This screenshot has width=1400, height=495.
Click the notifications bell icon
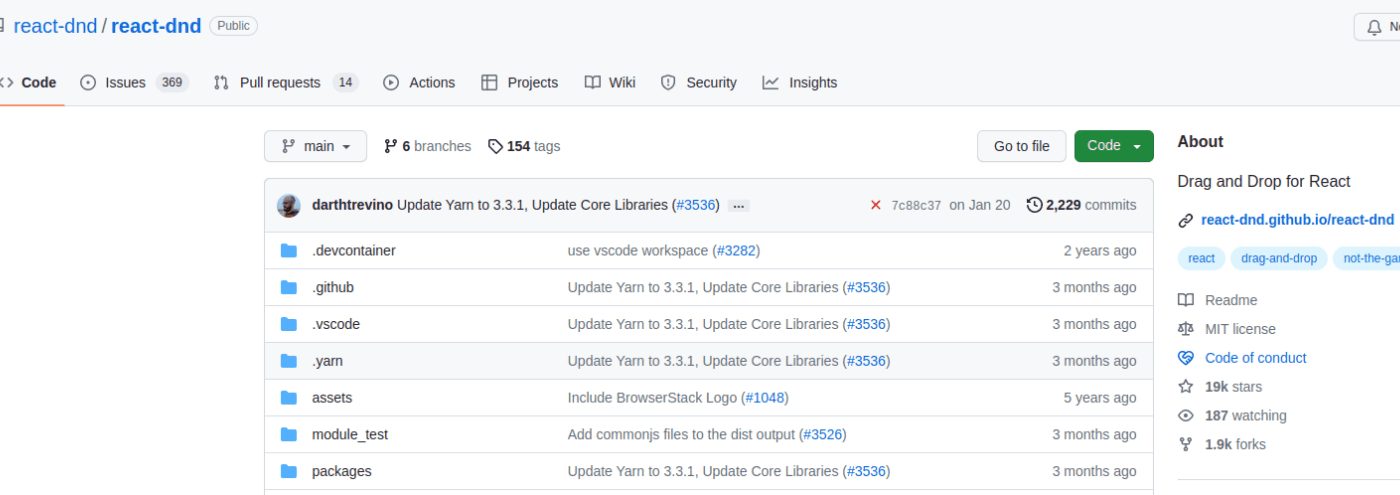(x=1374, y=27)
